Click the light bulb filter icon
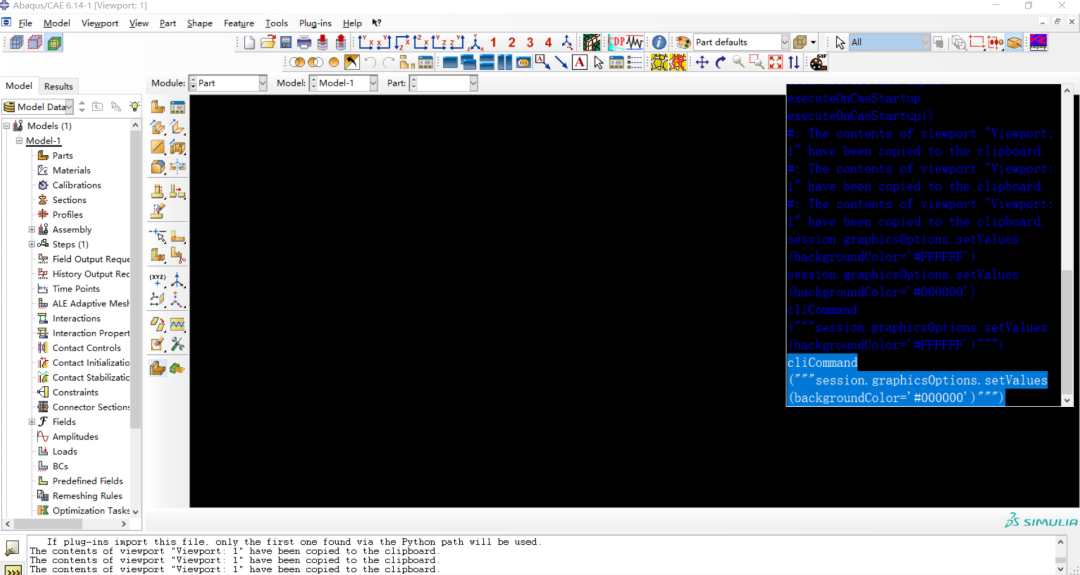The height and width of the screenshot is (575, 1080). pyautogui.click(x=135, y=107)
